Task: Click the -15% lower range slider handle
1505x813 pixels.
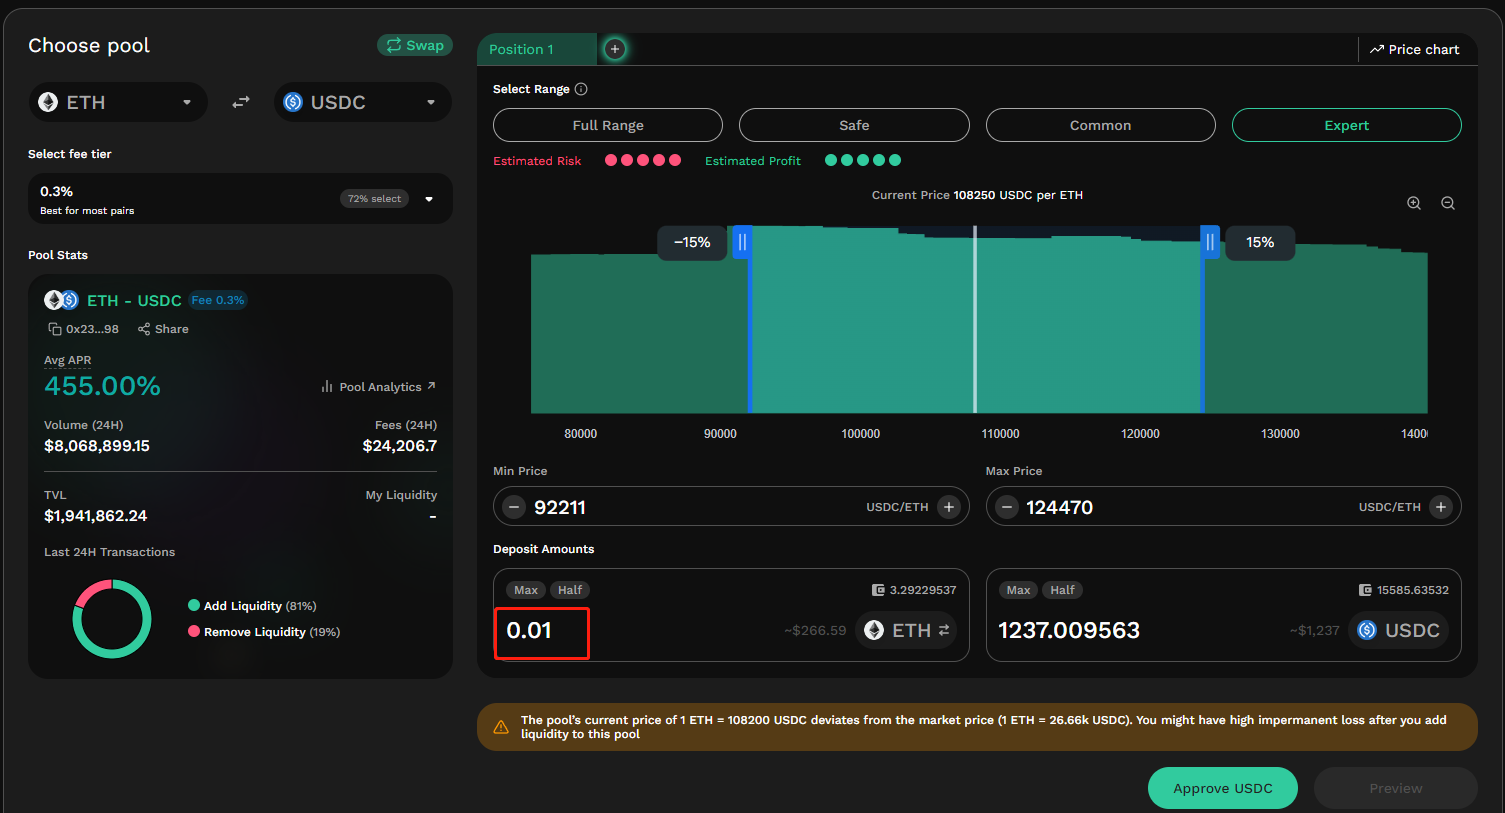Action: click(742, 242)
